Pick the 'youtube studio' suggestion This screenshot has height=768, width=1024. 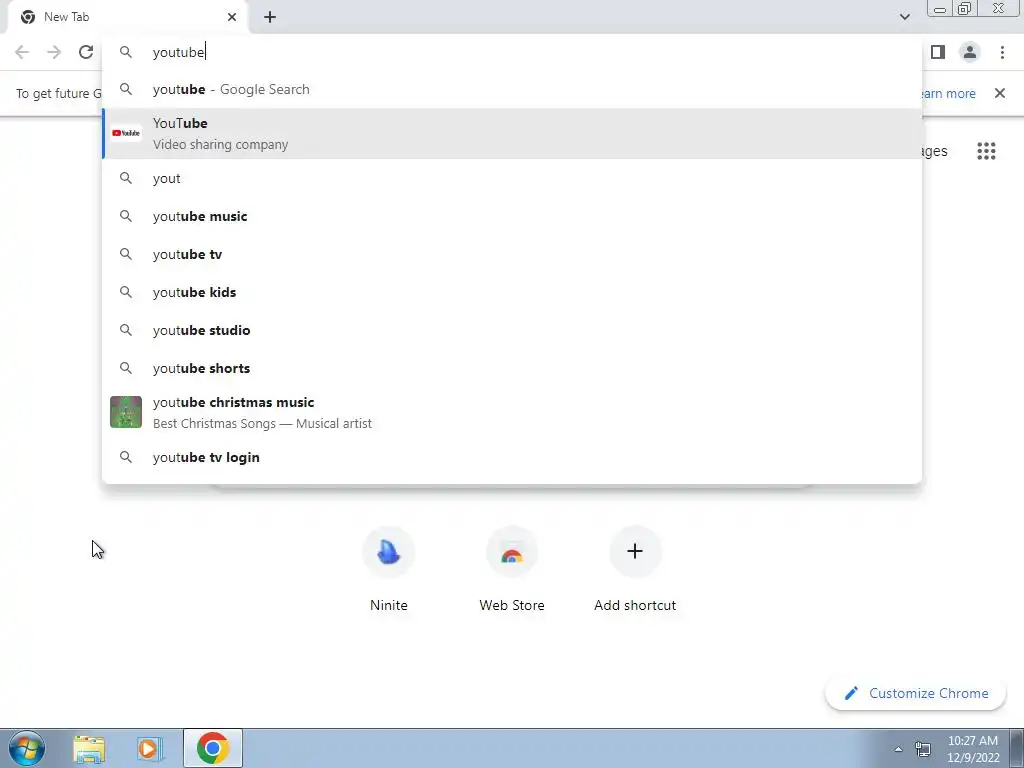pyautogui.click(x=512, y=330)
